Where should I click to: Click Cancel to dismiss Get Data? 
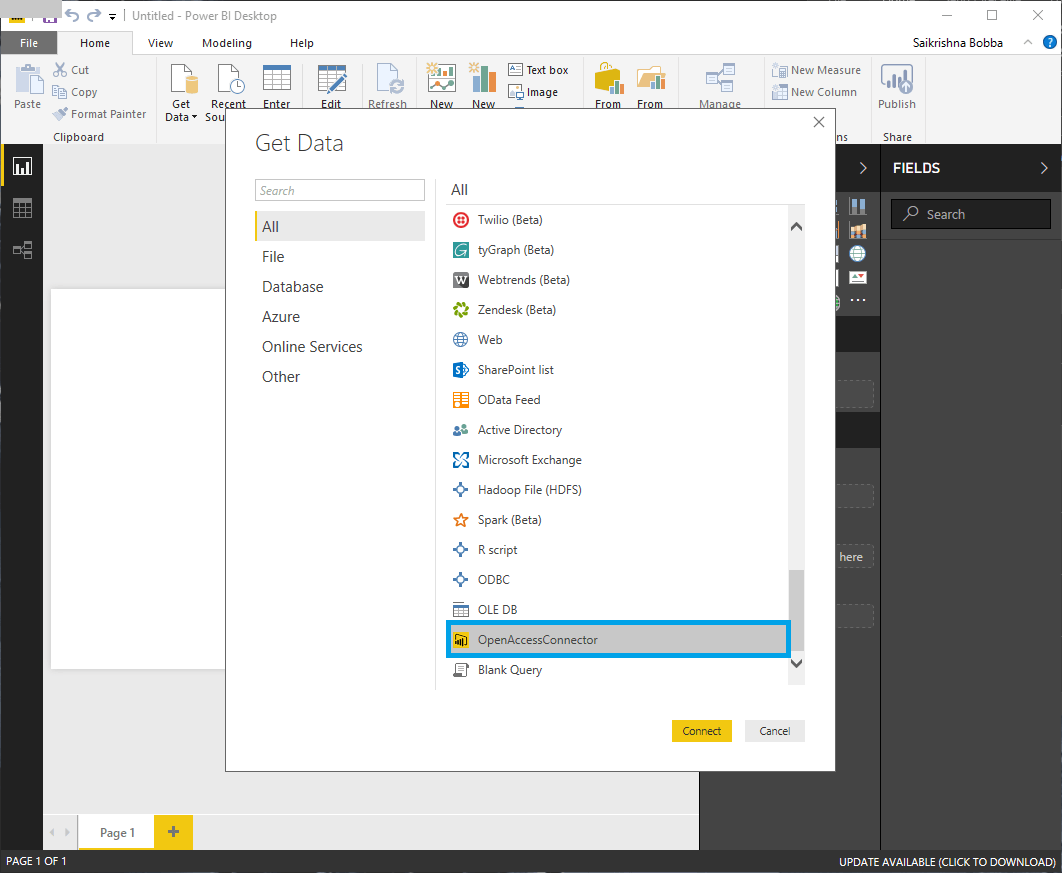click(x=774, y=731)
